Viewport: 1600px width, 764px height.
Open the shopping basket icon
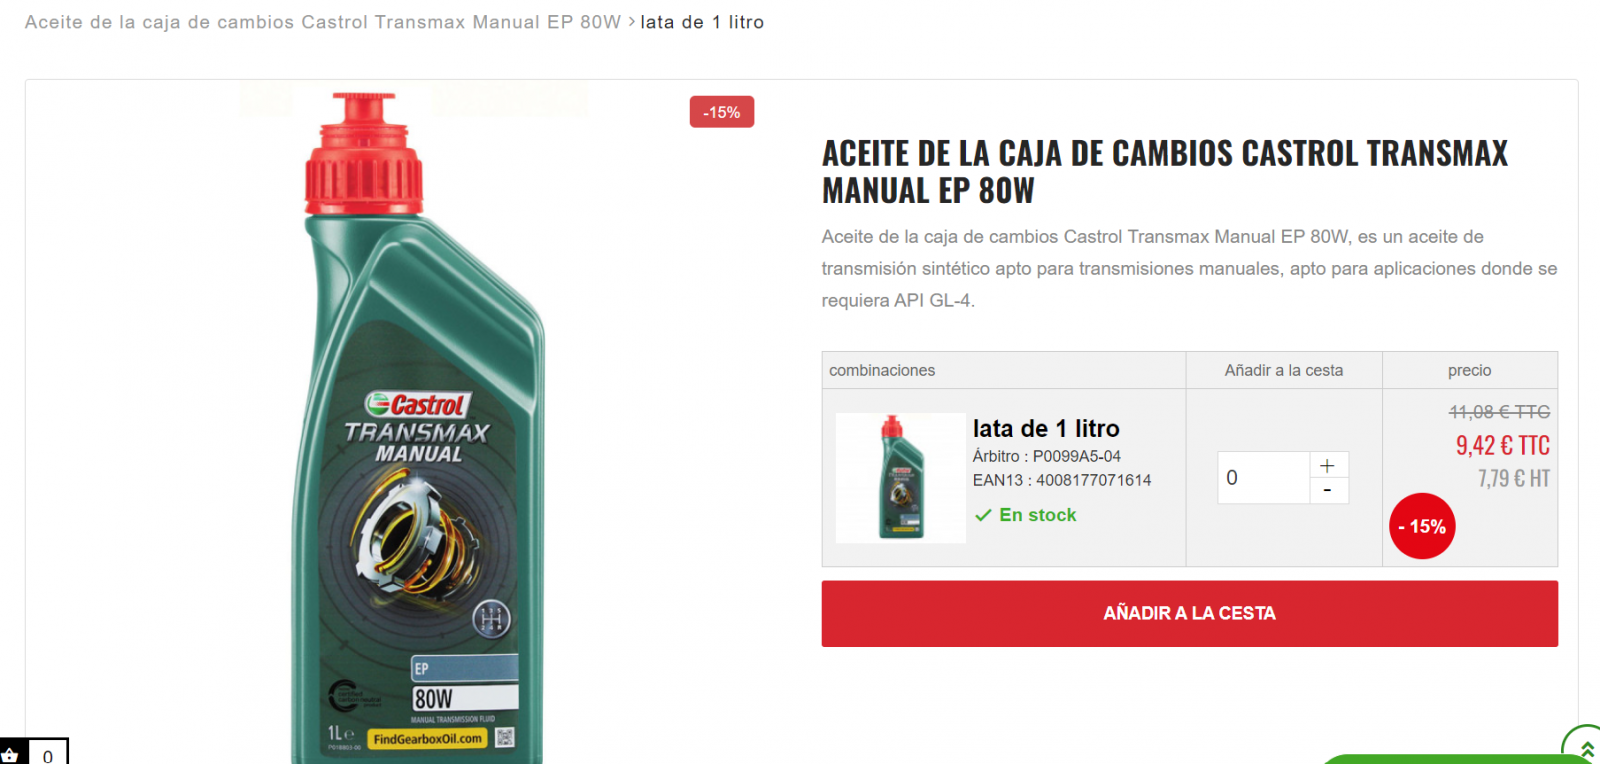[x=12, y=753]
